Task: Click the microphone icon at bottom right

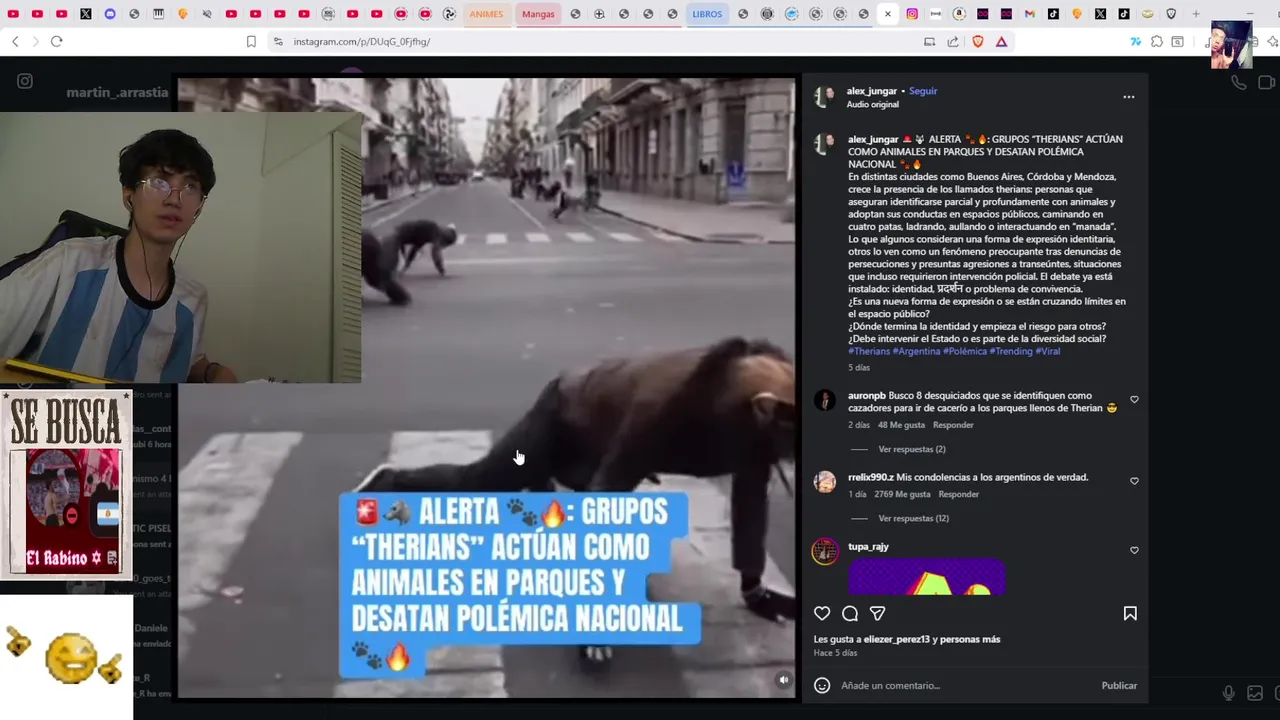Action: pyautogui.click(x=1229, y=693)
